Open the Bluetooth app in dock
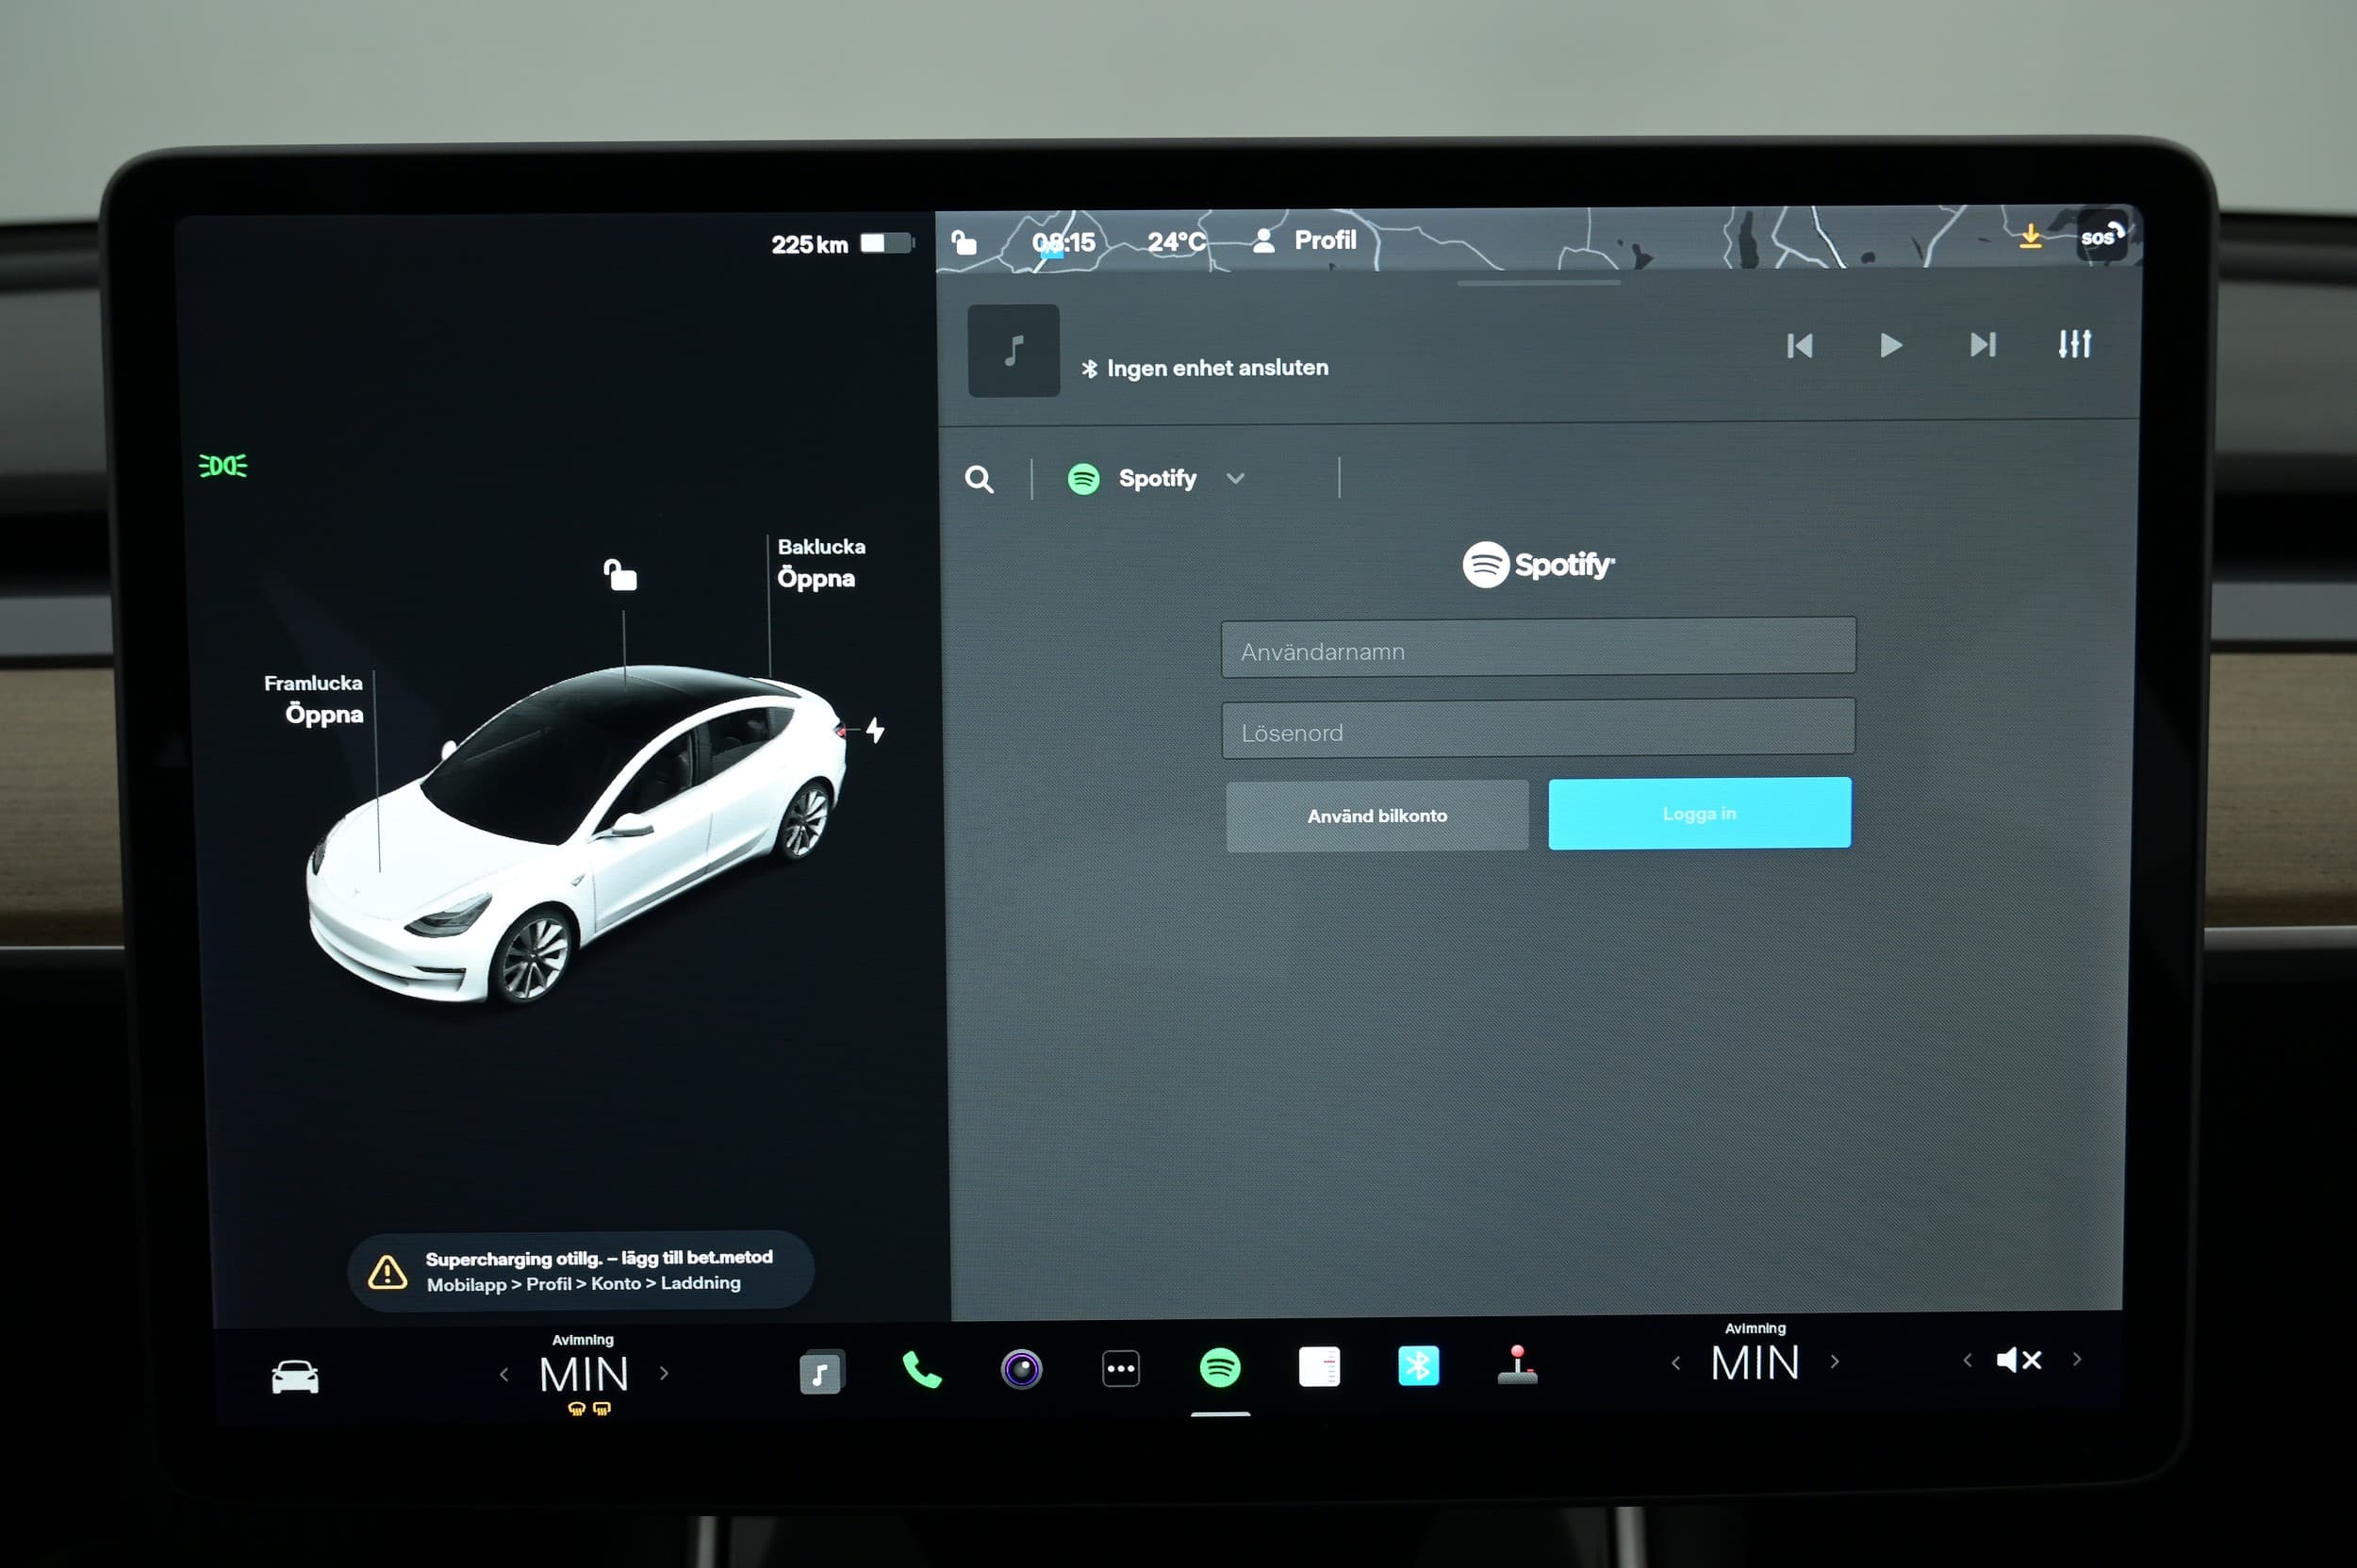The height and width of the screenshot is (1568, 2357). tap(1418, 1365)
